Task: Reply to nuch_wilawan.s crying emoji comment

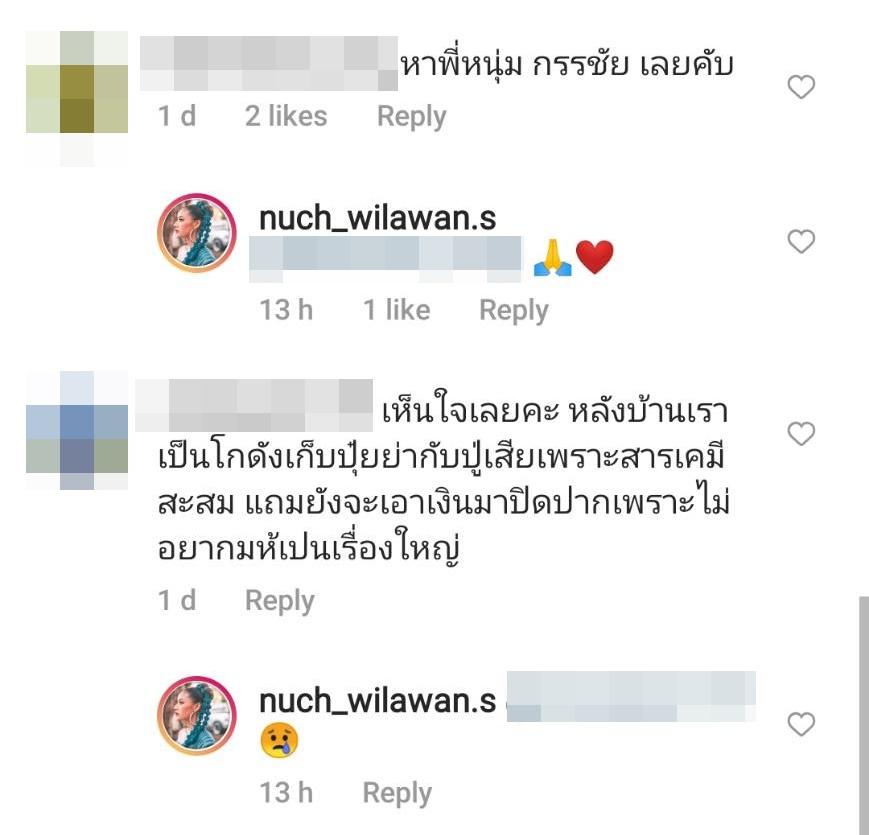Action: point(397,793)
